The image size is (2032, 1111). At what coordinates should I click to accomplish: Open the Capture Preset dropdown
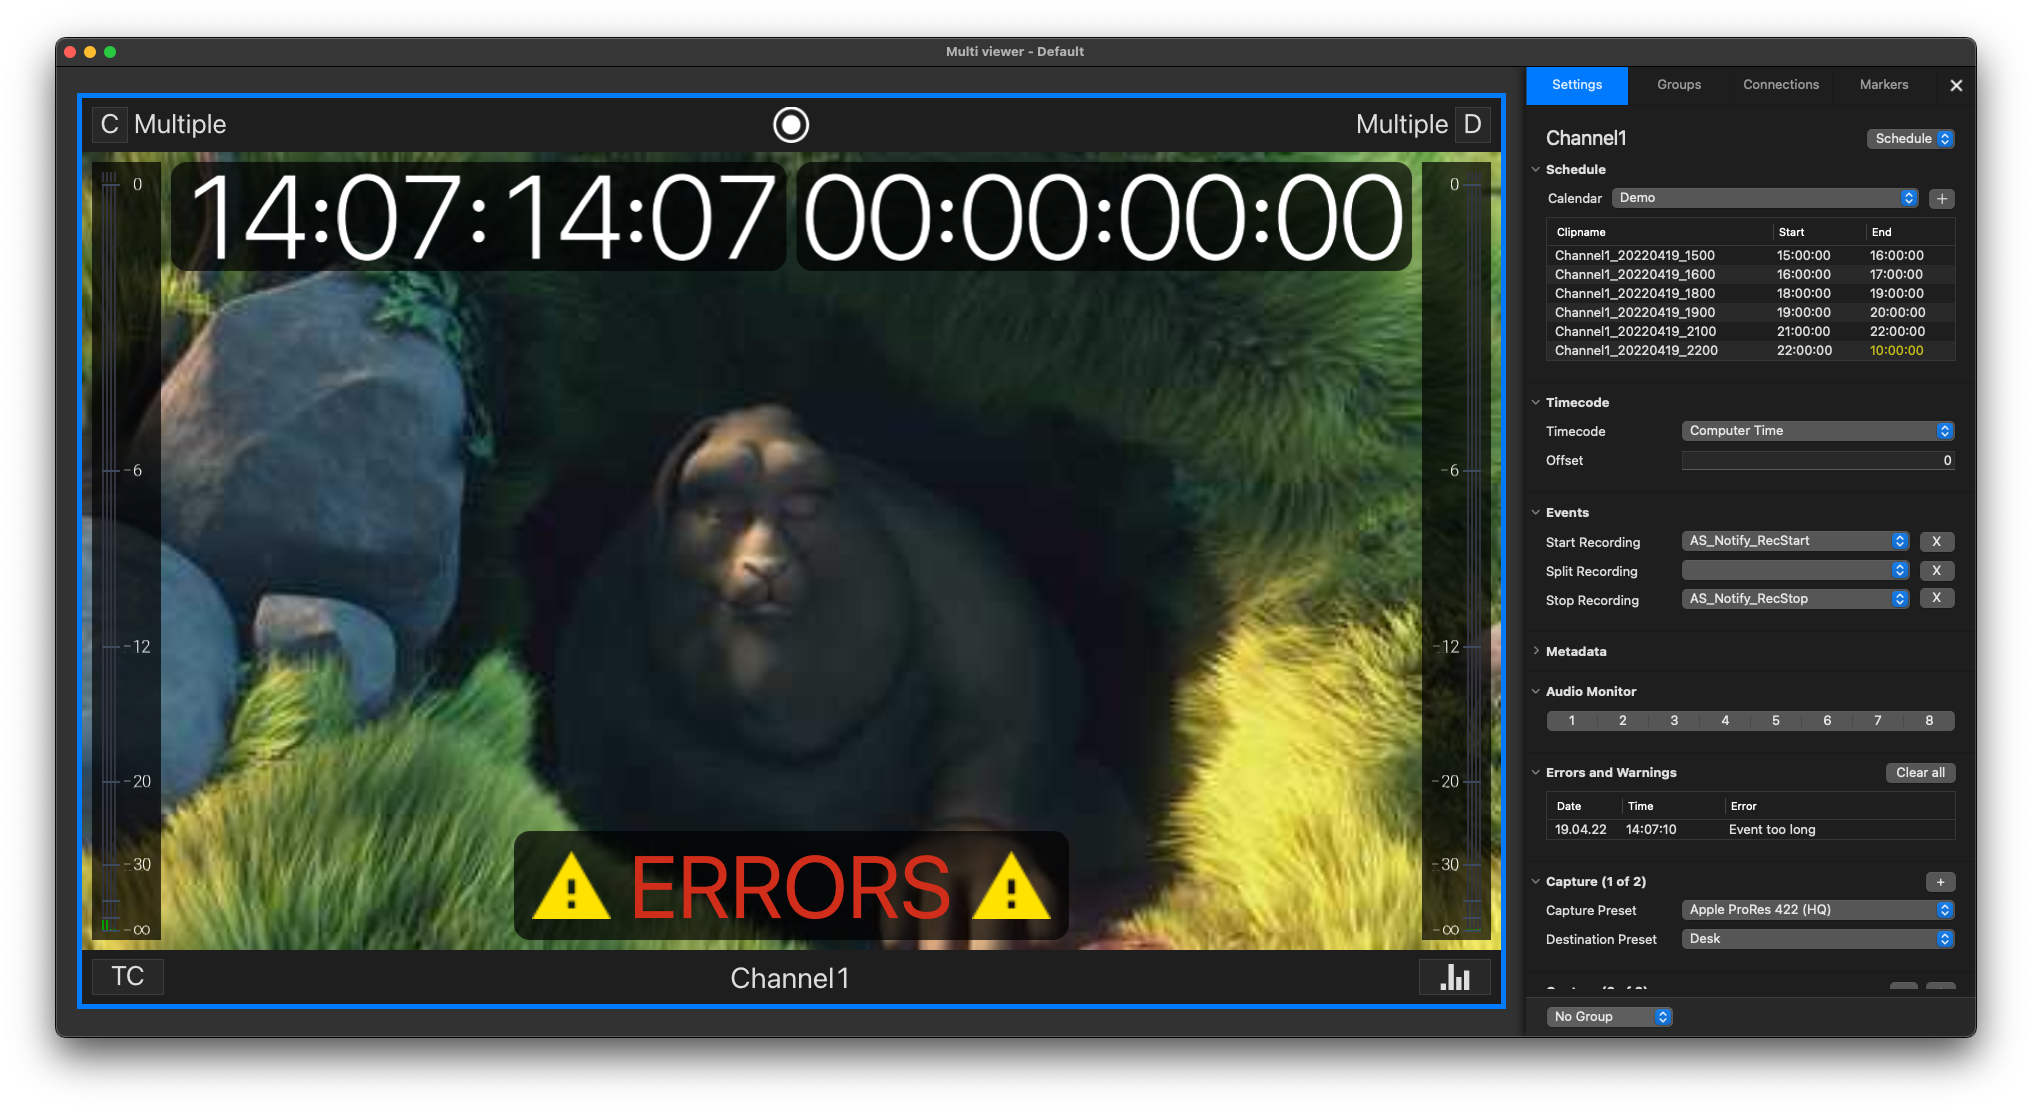pyautogui.click(x=1817, y=910)
